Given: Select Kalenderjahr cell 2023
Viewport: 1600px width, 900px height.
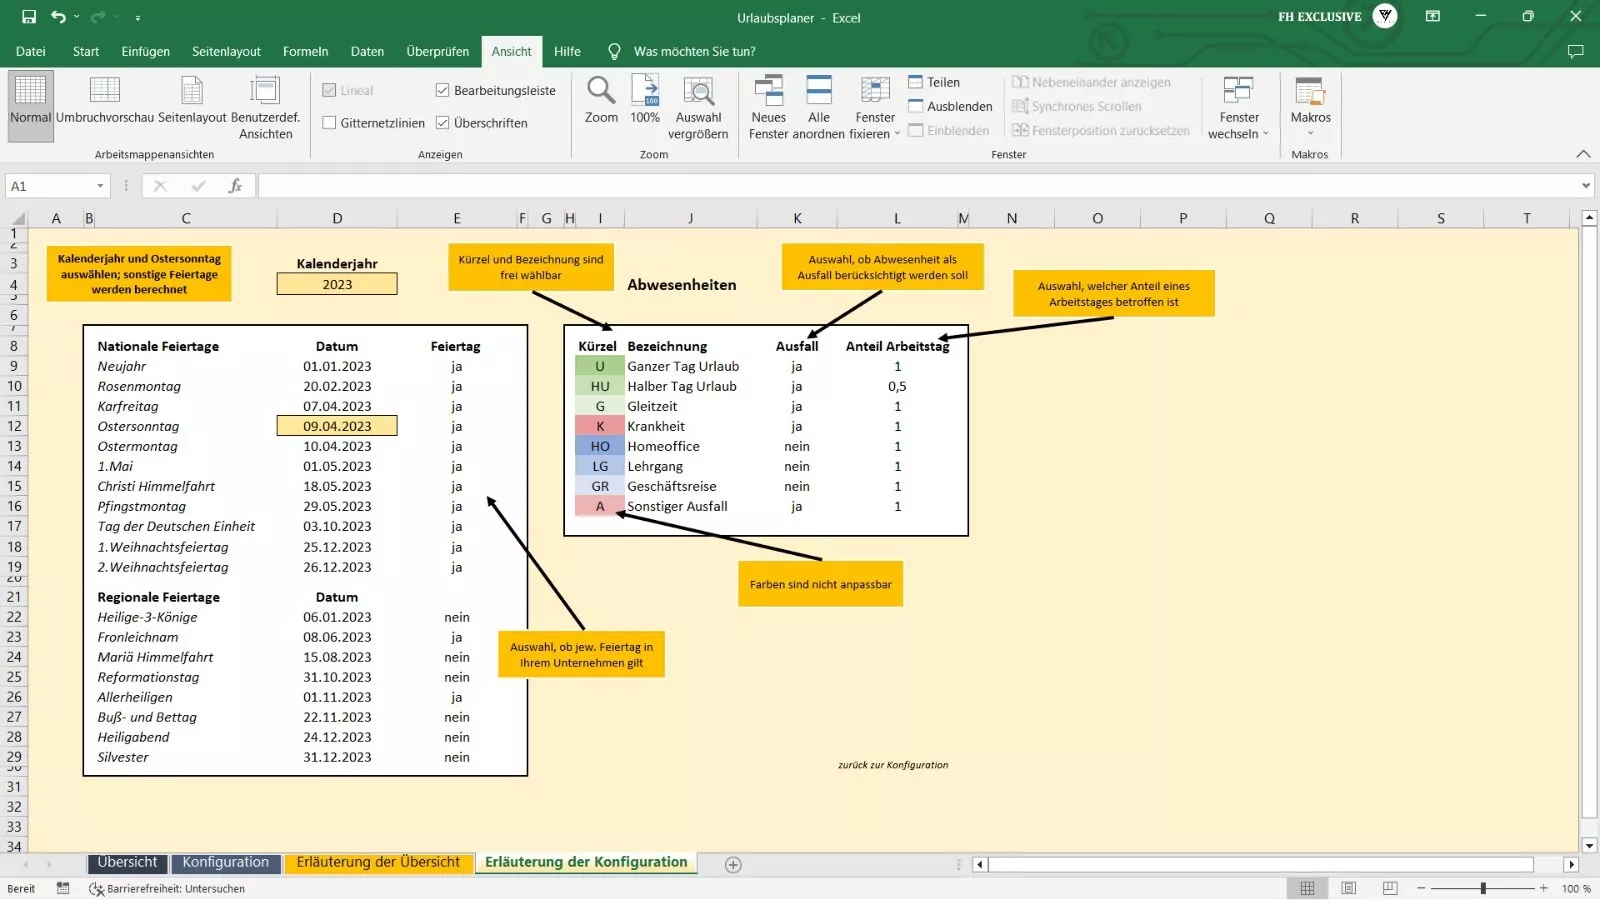Looking at the screenshot, I should point(337,284).
